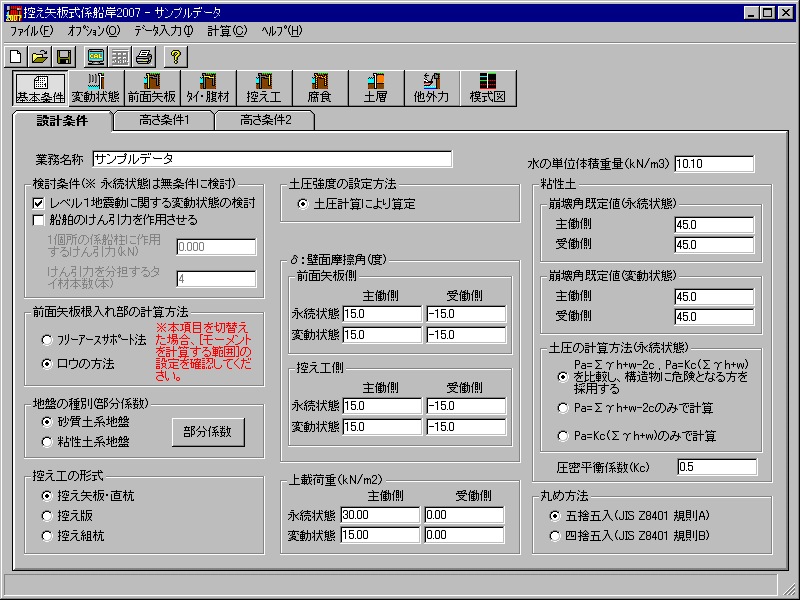The width and height of the screenshot is (800, 600).
Task: Select the タイ・腹材 toolbar icon
Action: (x=207, y=87)
